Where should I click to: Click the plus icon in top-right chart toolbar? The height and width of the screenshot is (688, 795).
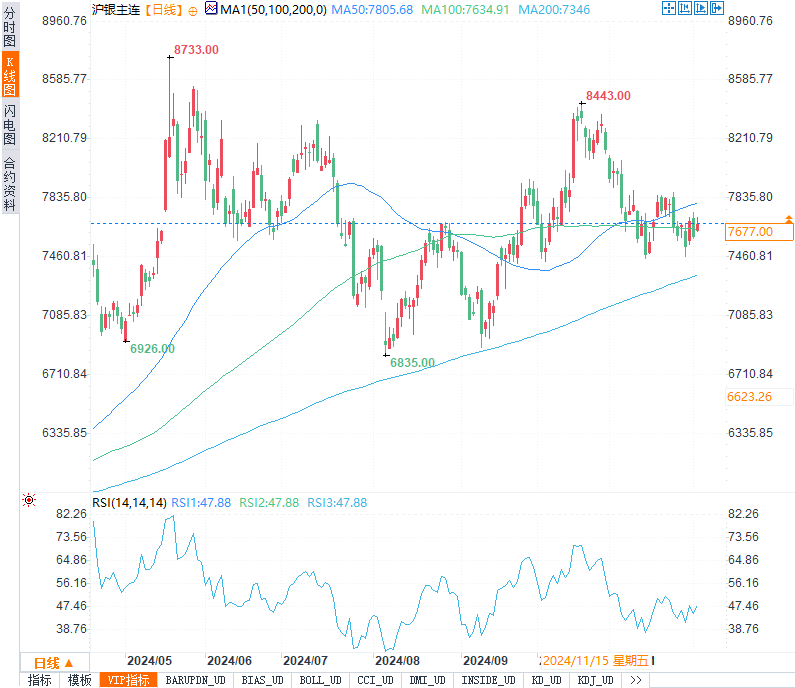point(669,9)
